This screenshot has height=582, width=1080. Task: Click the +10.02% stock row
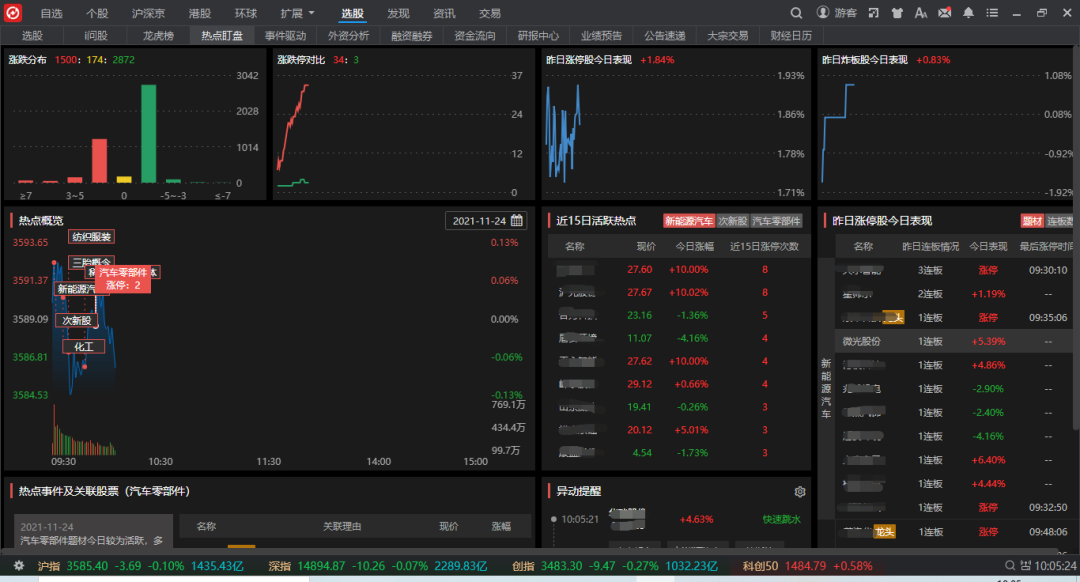[678, 292]
